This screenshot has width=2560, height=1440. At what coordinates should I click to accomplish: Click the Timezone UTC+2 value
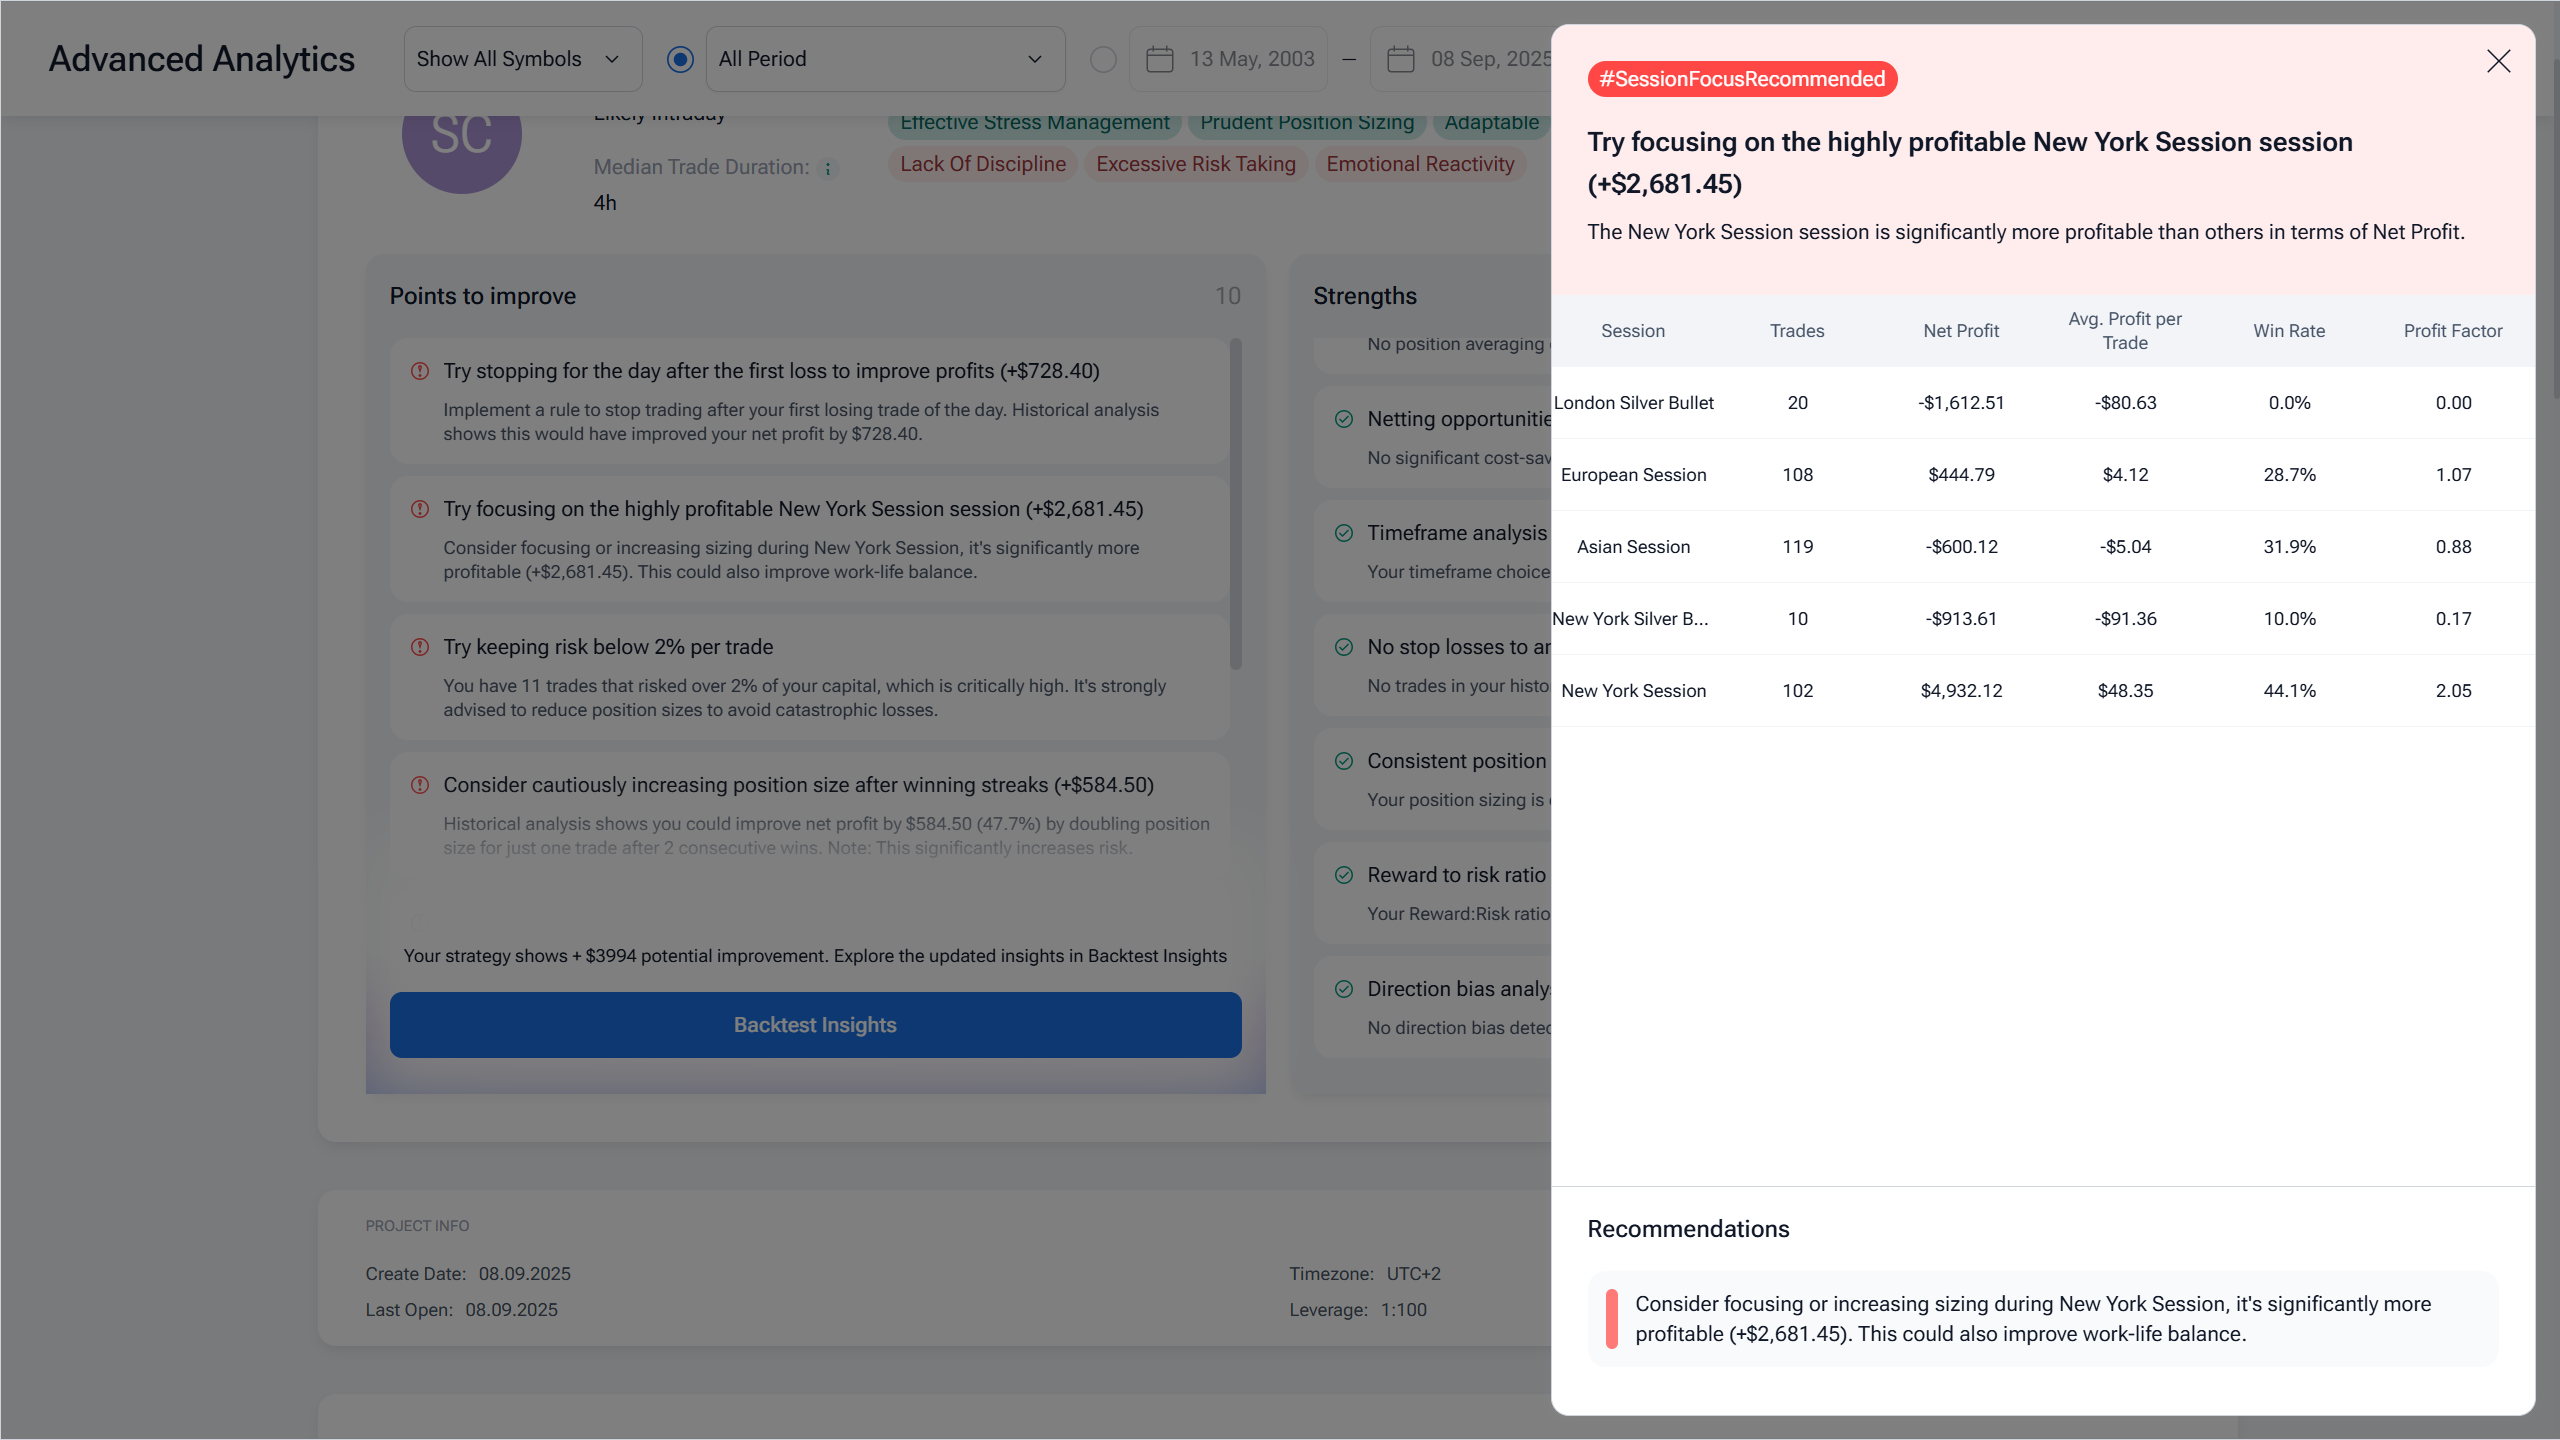tap(1413, 1274)
